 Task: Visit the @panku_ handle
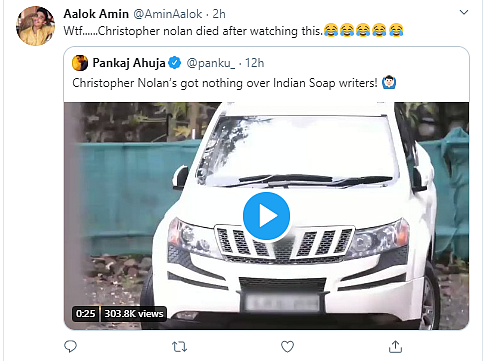[210, 63]
